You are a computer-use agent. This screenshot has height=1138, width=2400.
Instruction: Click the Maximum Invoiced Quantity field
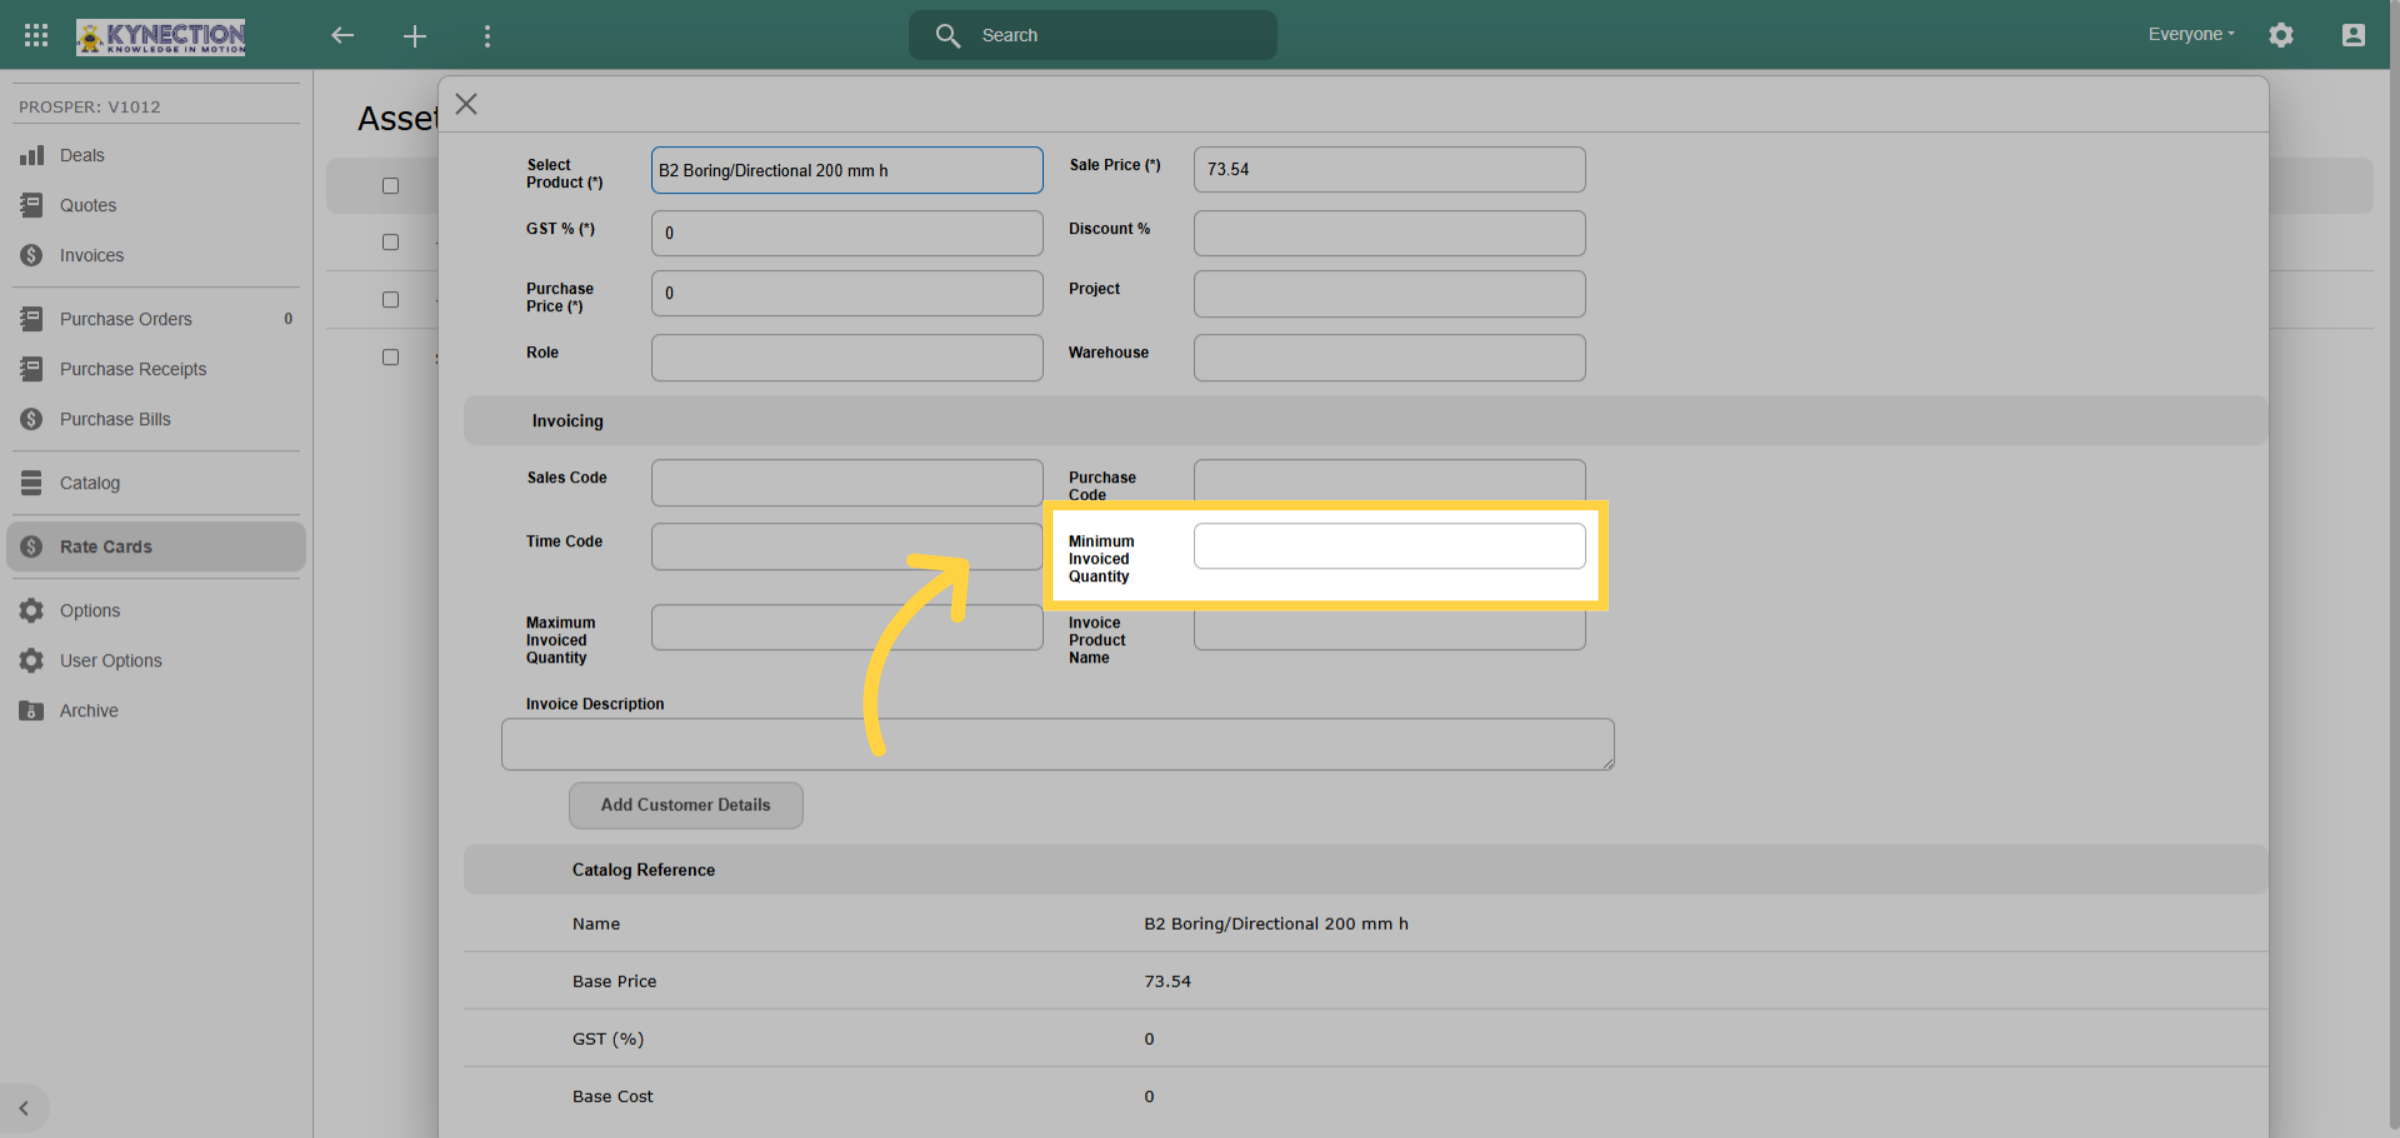[847, 627]
